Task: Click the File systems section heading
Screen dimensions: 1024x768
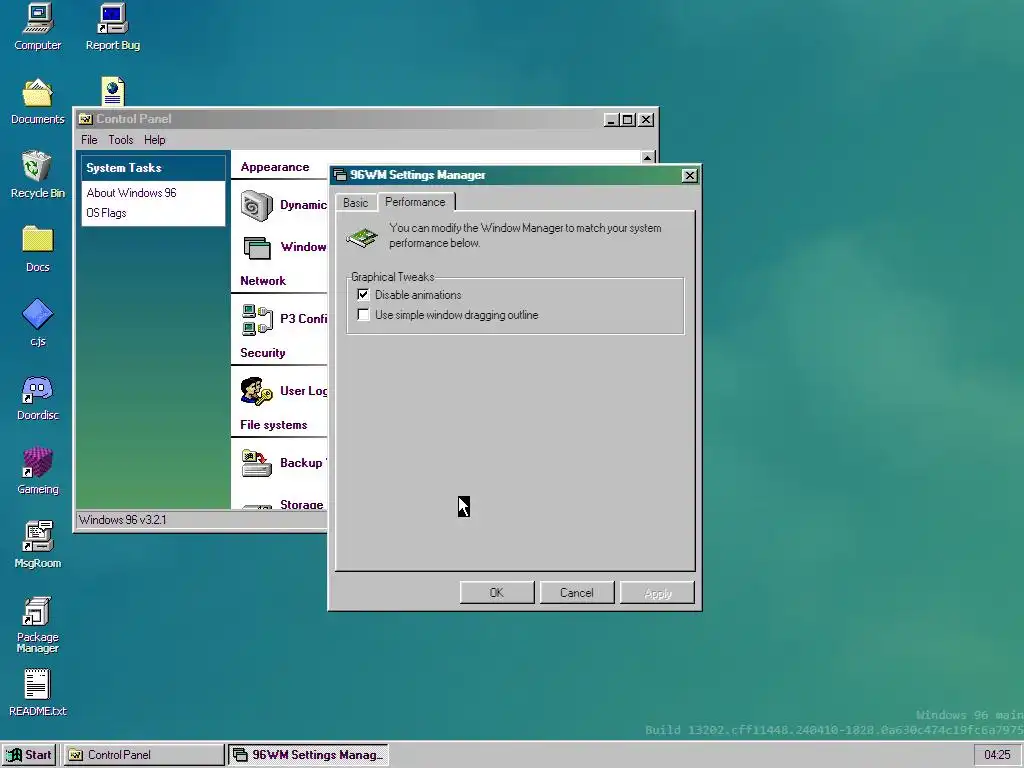Action: [274, 425]
